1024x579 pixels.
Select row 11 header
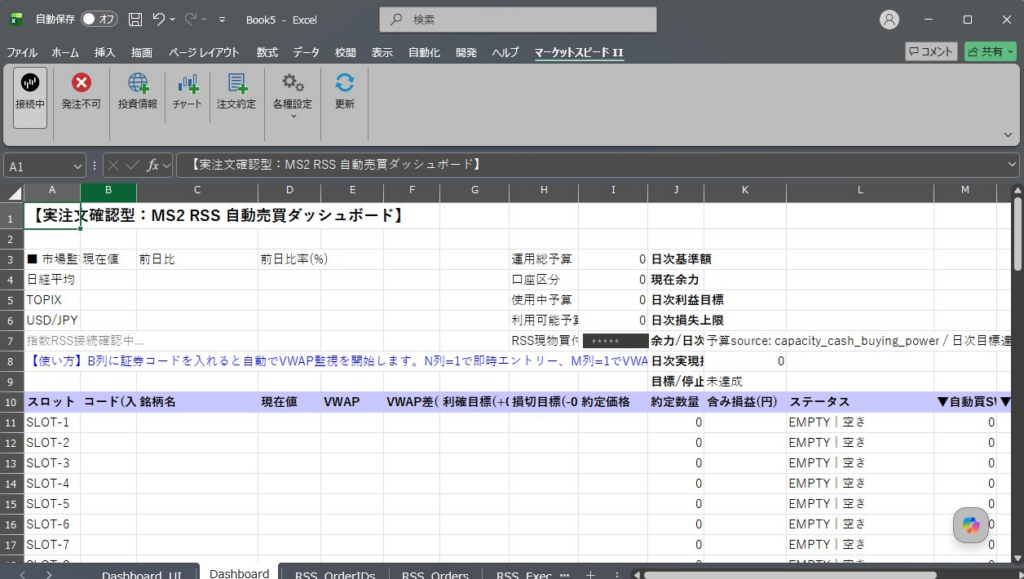[x=10, y=422]
